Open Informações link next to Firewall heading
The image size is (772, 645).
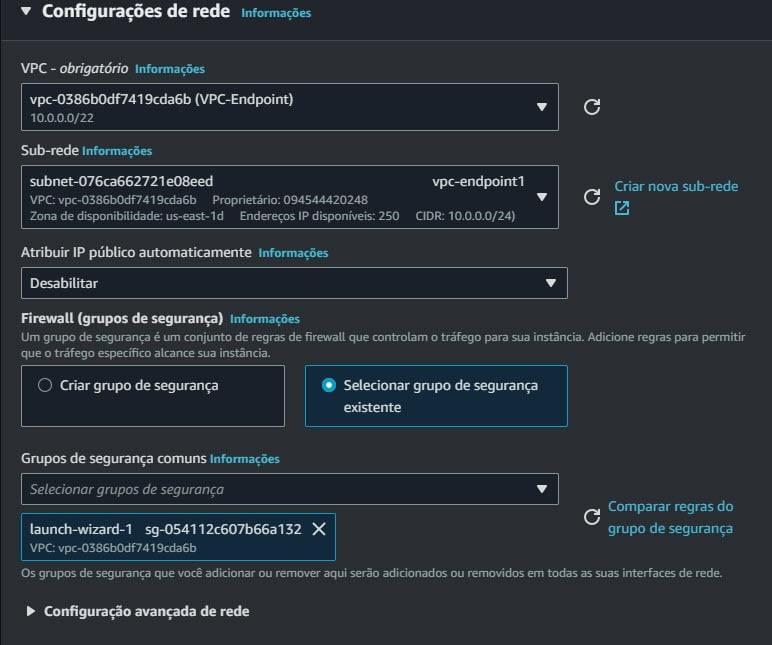tap(265, 319)
